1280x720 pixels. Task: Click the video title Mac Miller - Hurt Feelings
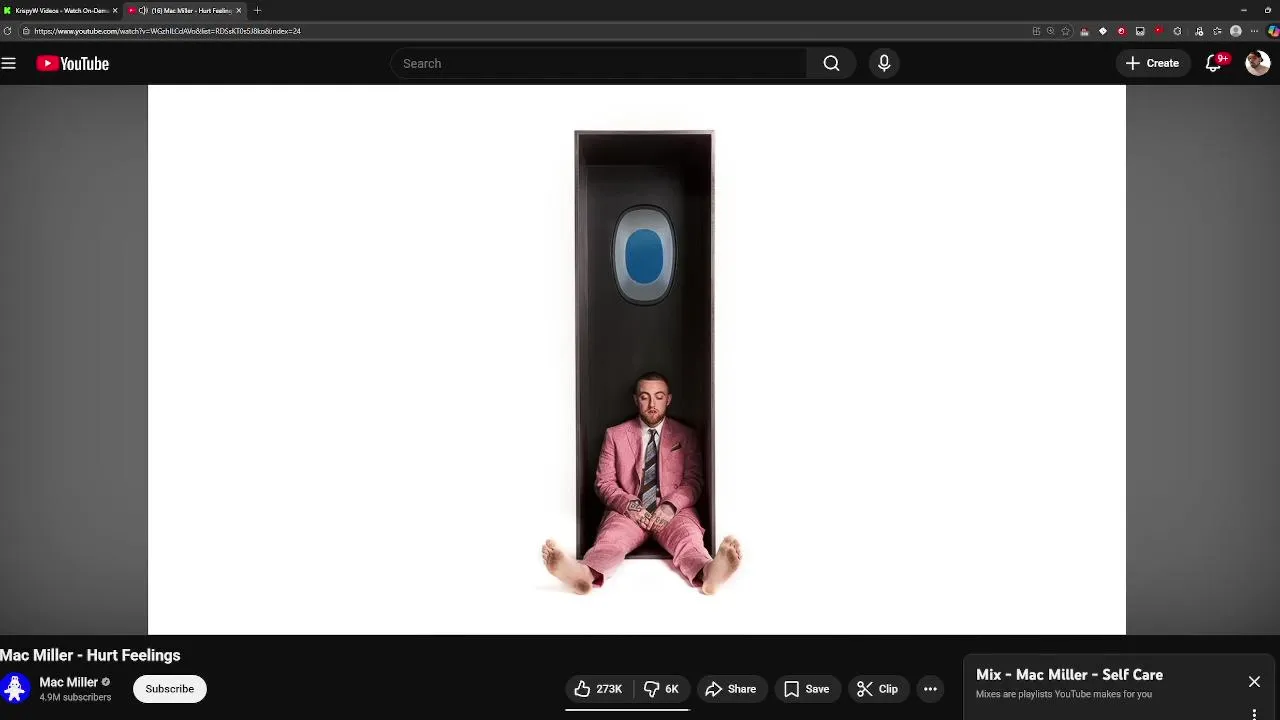click(x=90, y=655)
